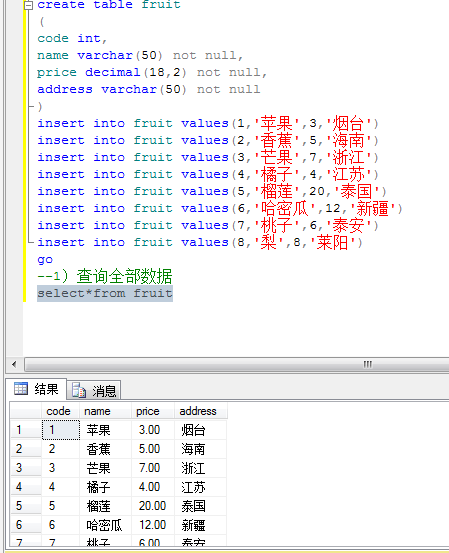Click the 烟台 address cell
The image size is (449, 553).
(x=201, y=430)
